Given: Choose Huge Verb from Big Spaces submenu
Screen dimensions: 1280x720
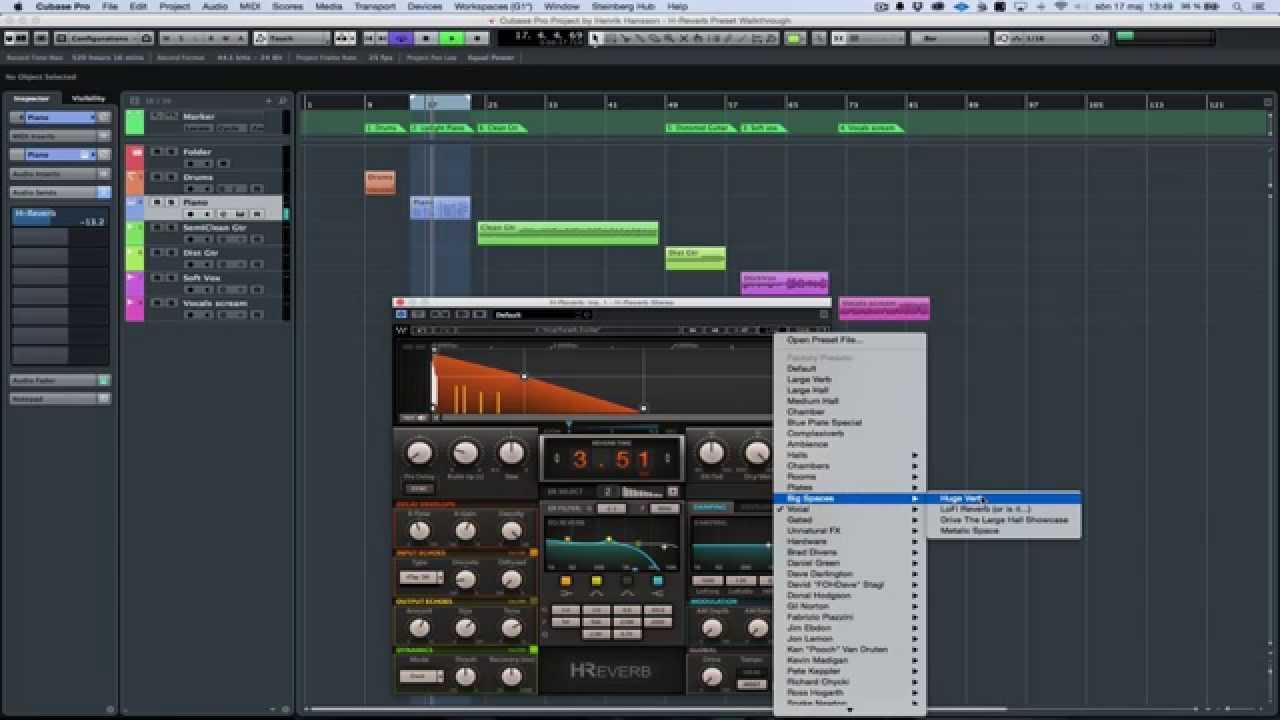Looking at the screenshot, I should point(1004,498).
